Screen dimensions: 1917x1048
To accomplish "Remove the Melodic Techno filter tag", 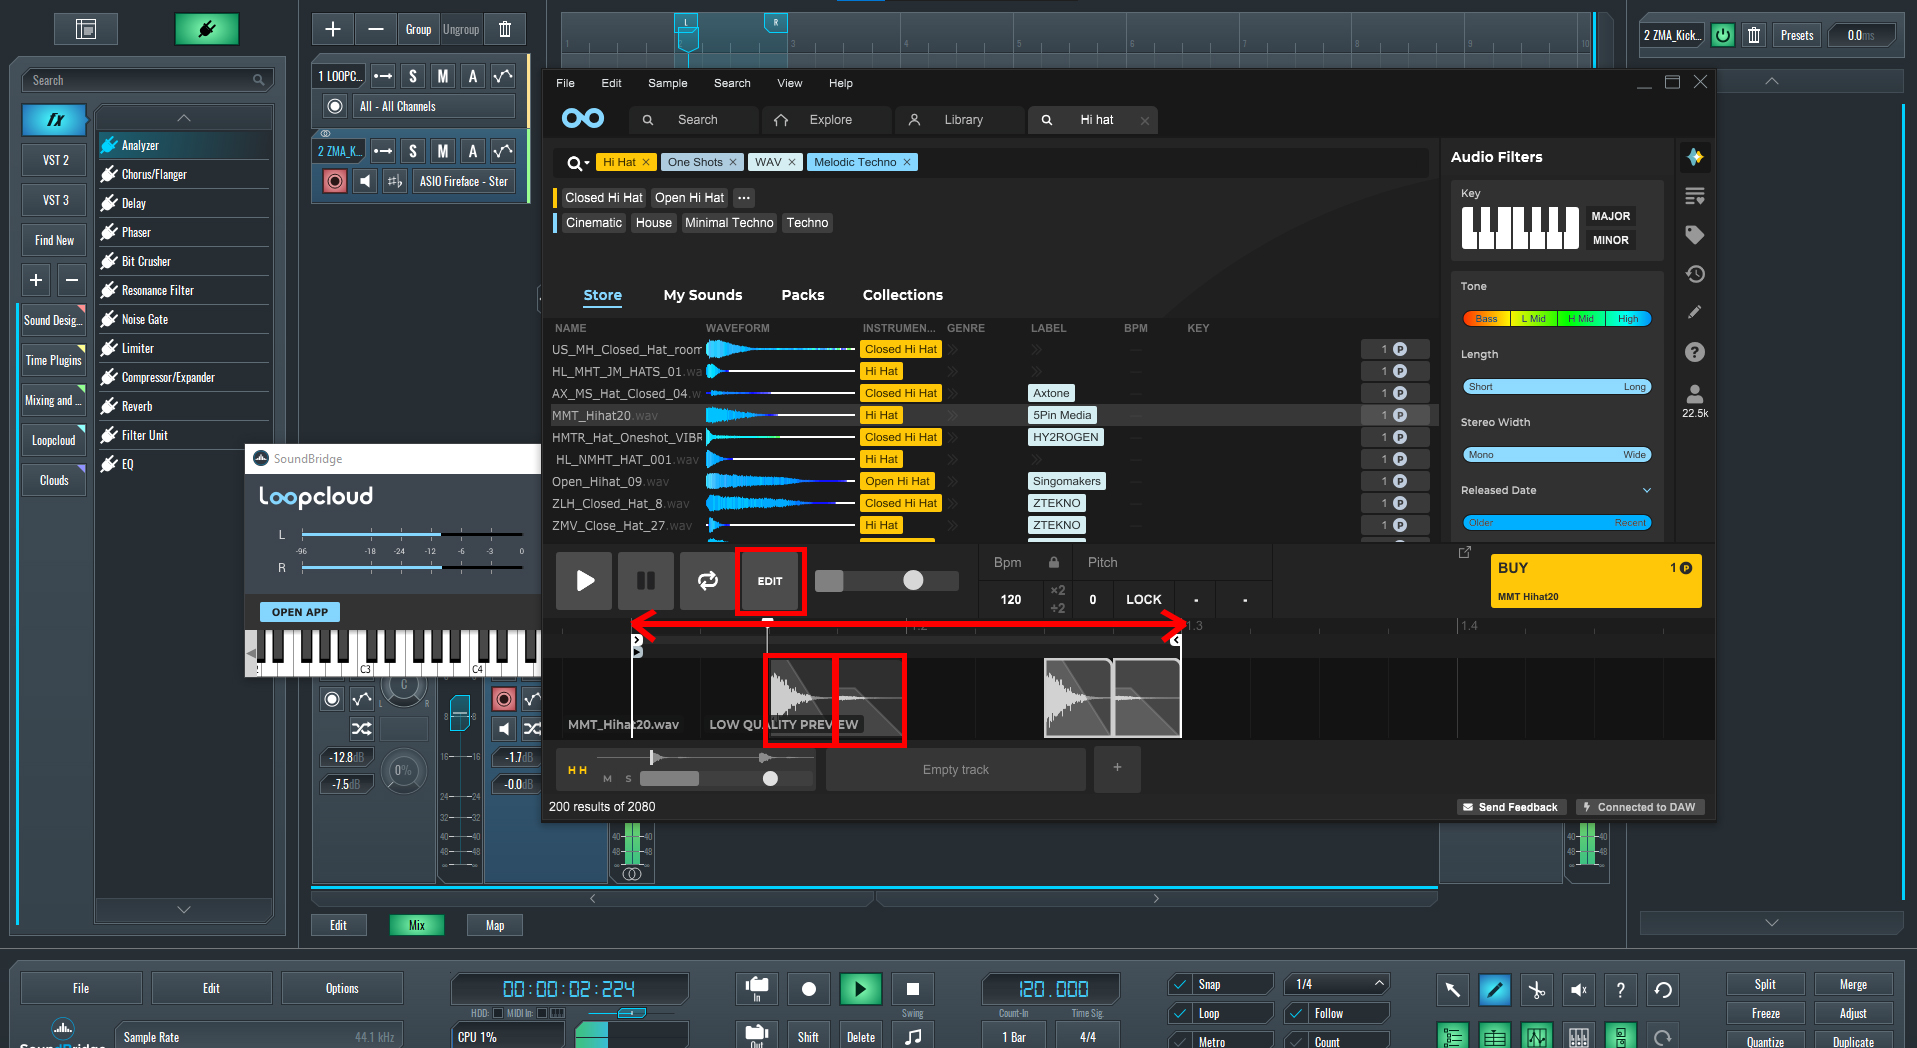I will point(907,162).
